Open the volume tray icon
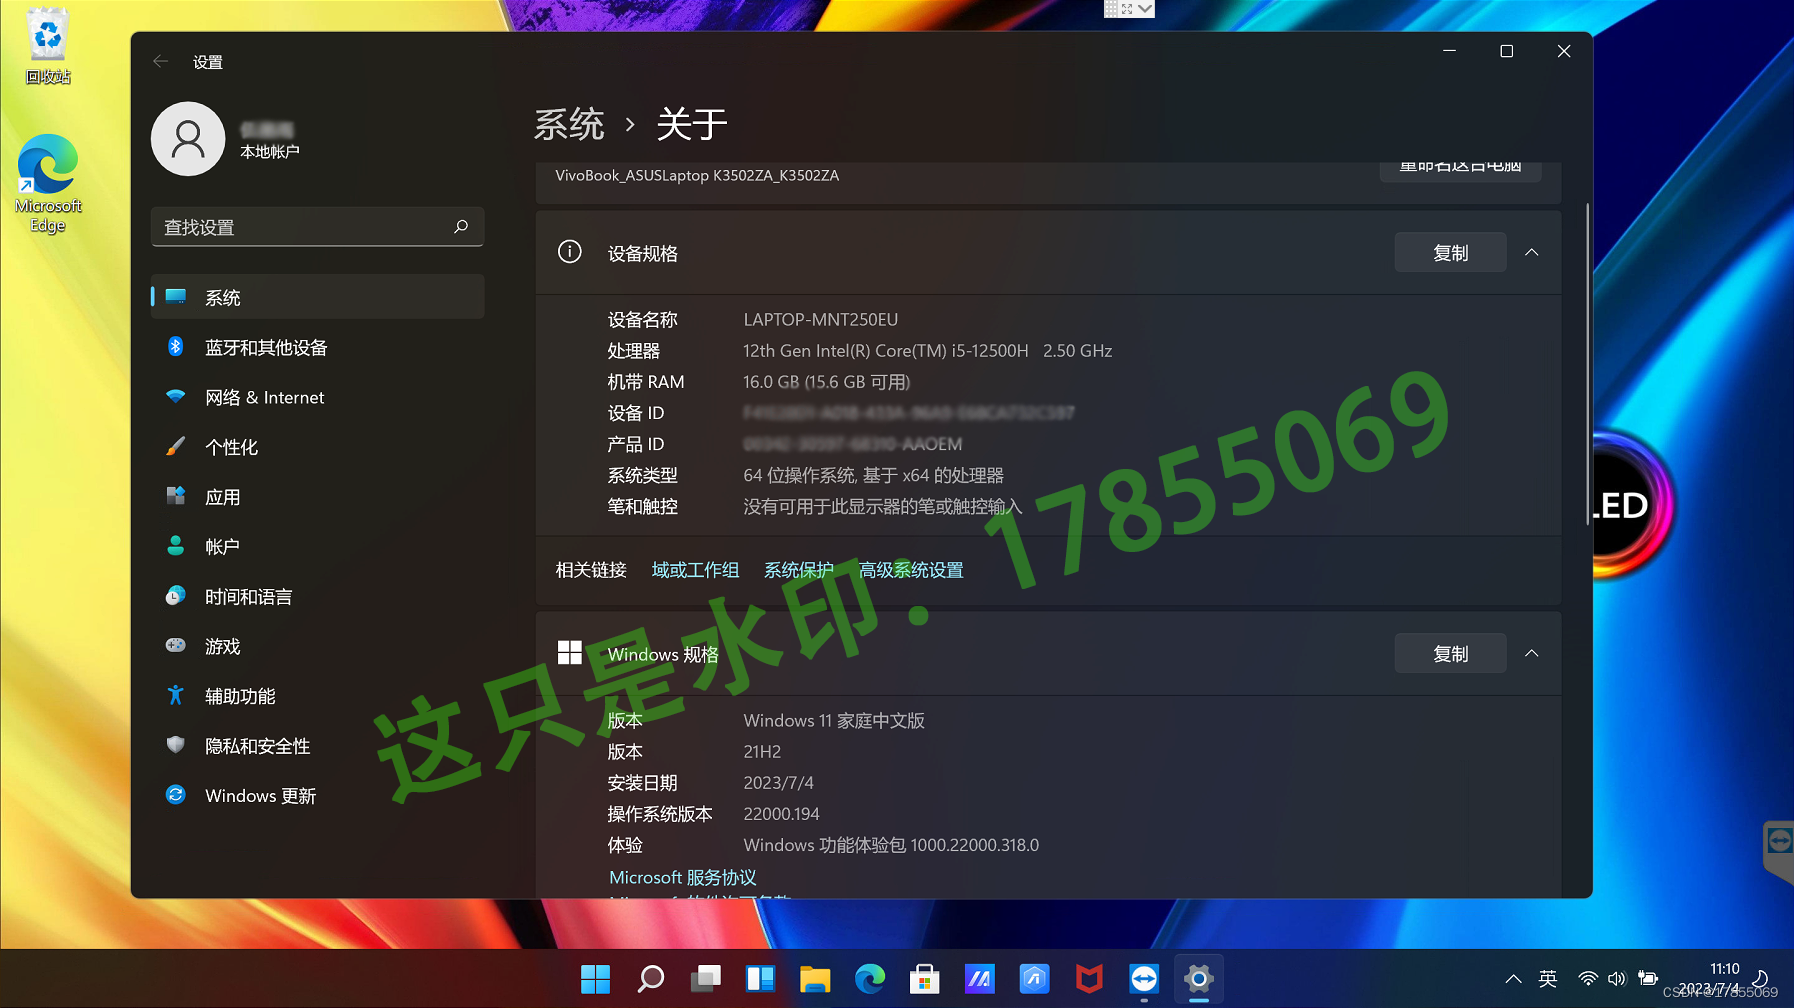 pyautogui.click(x=1616, y=979)
